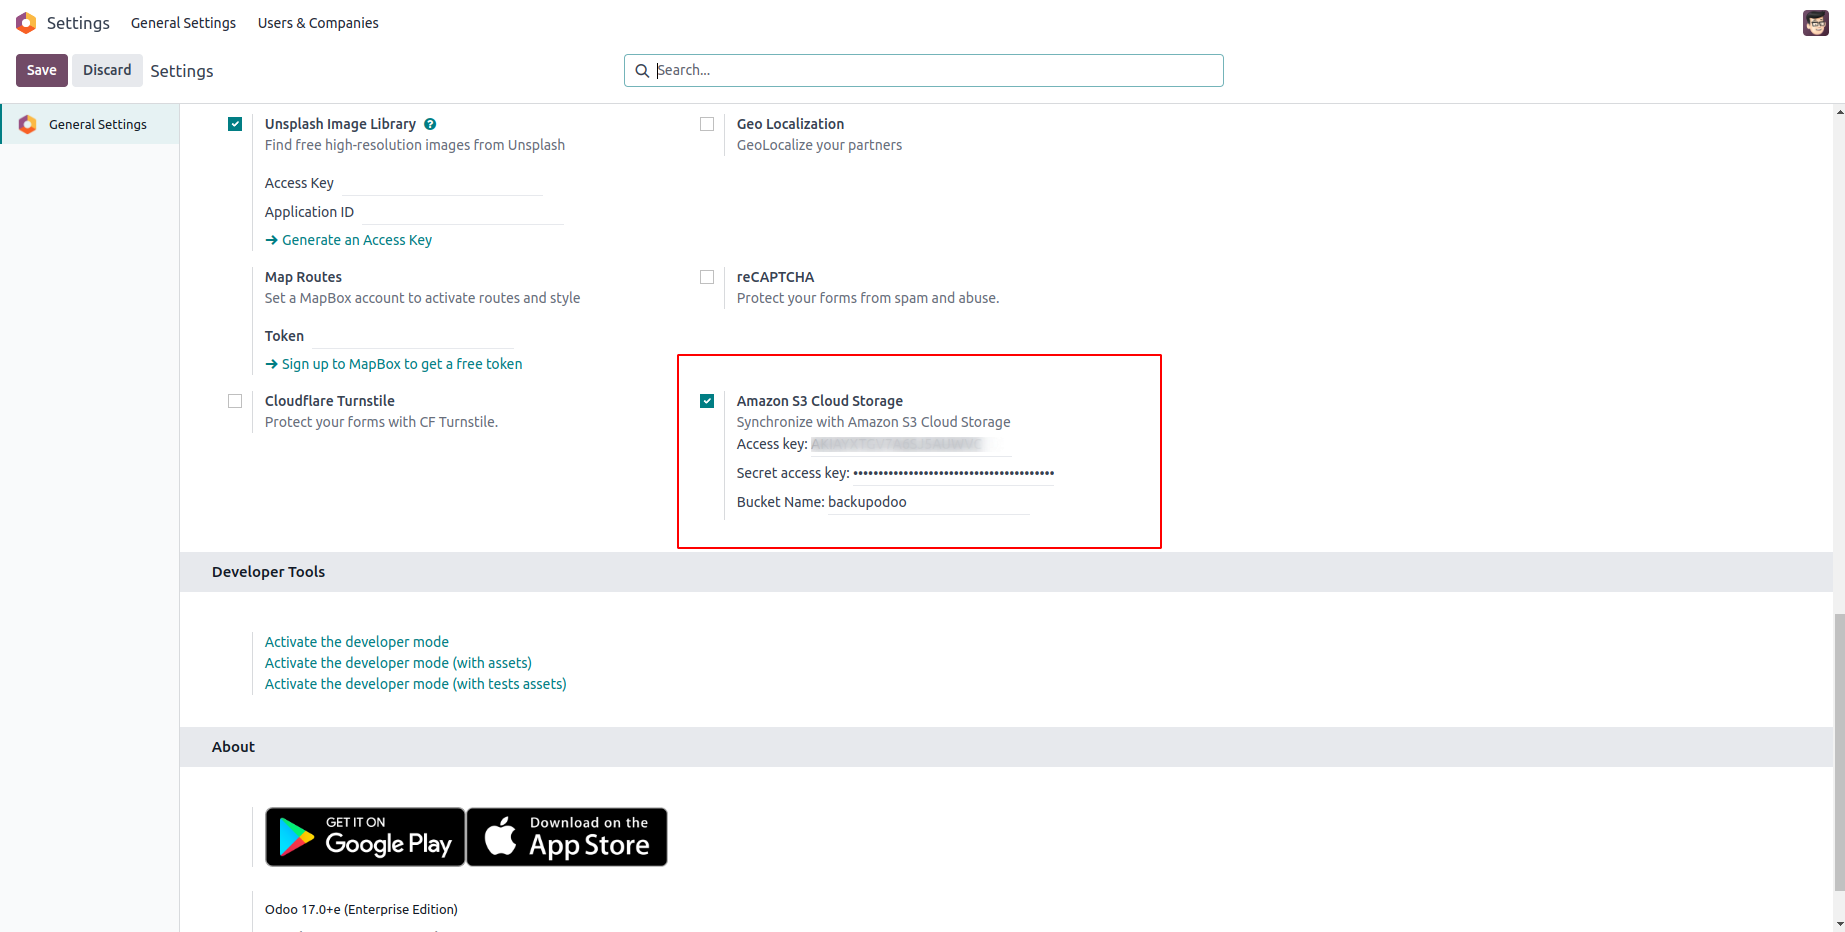This screenshot has width=1845, height=932.
Task: Enable the Cloudflare Turnstile checkbox
Action: pos(235,401)
